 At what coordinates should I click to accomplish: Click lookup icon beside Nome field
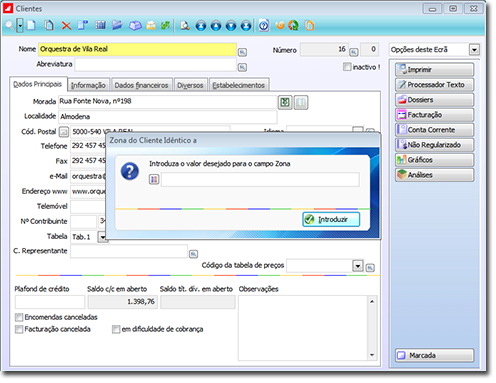pos(242,52)
